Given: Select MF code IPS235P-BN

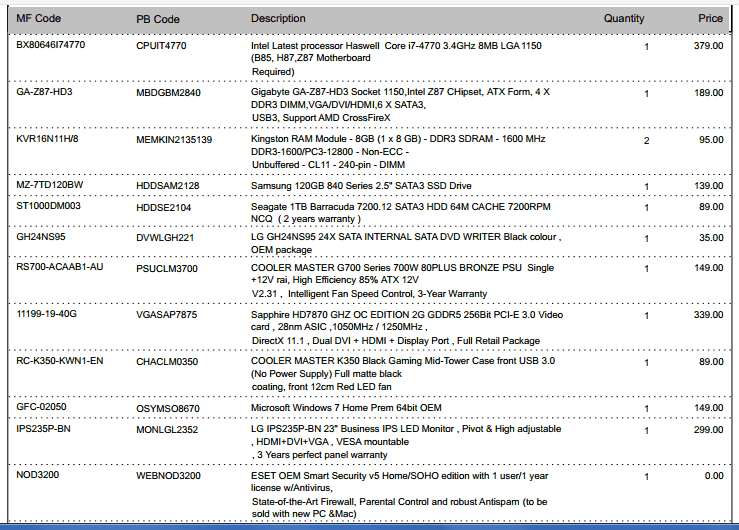Looking at the screenshot, I should [x=43, y=429].
